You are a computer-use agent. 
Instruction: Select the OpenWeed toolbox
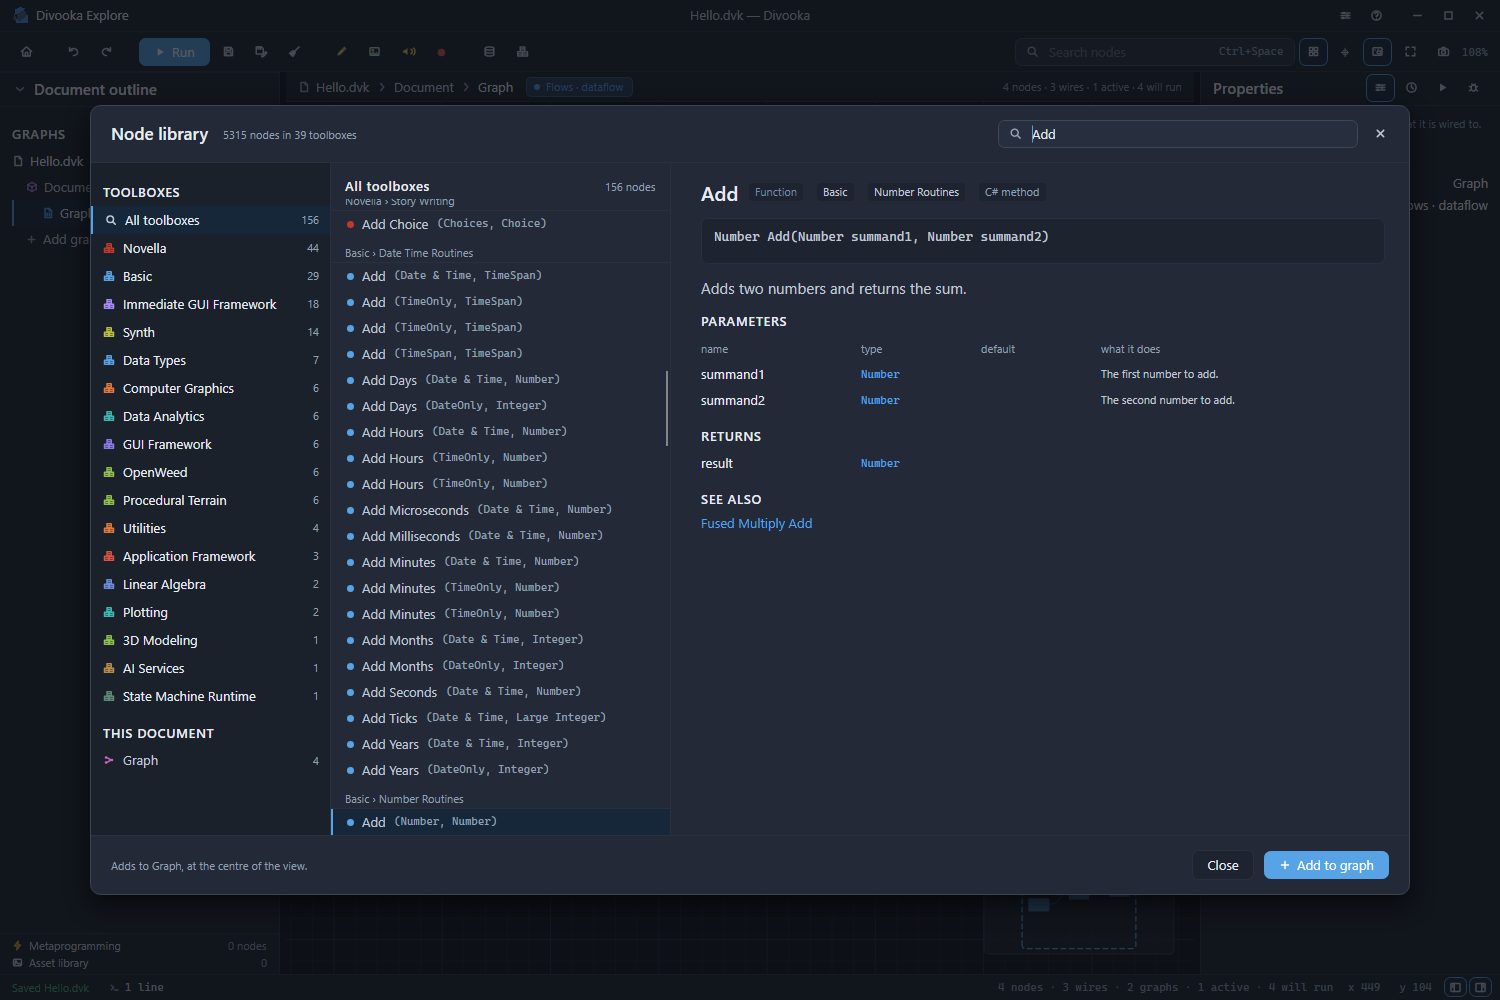pyautogui.click(x=211, y=472)
